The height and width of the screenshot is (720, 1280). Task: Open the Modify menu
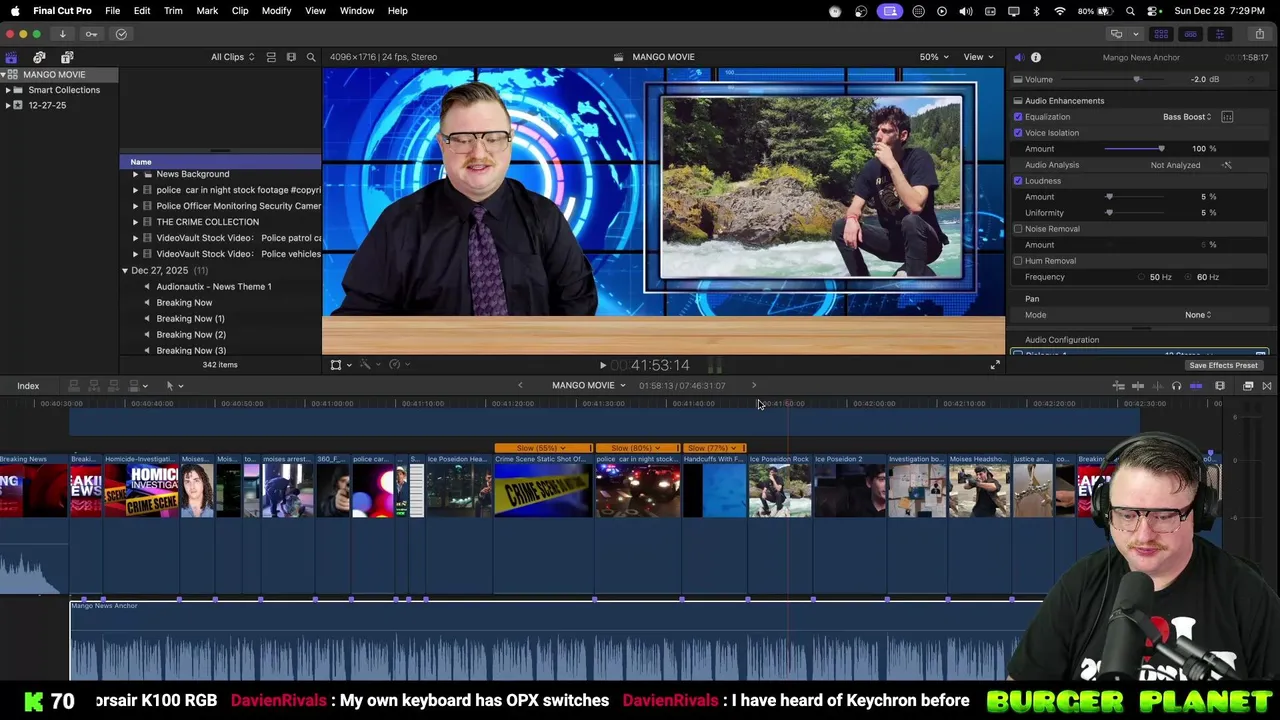tap(277, 11)
